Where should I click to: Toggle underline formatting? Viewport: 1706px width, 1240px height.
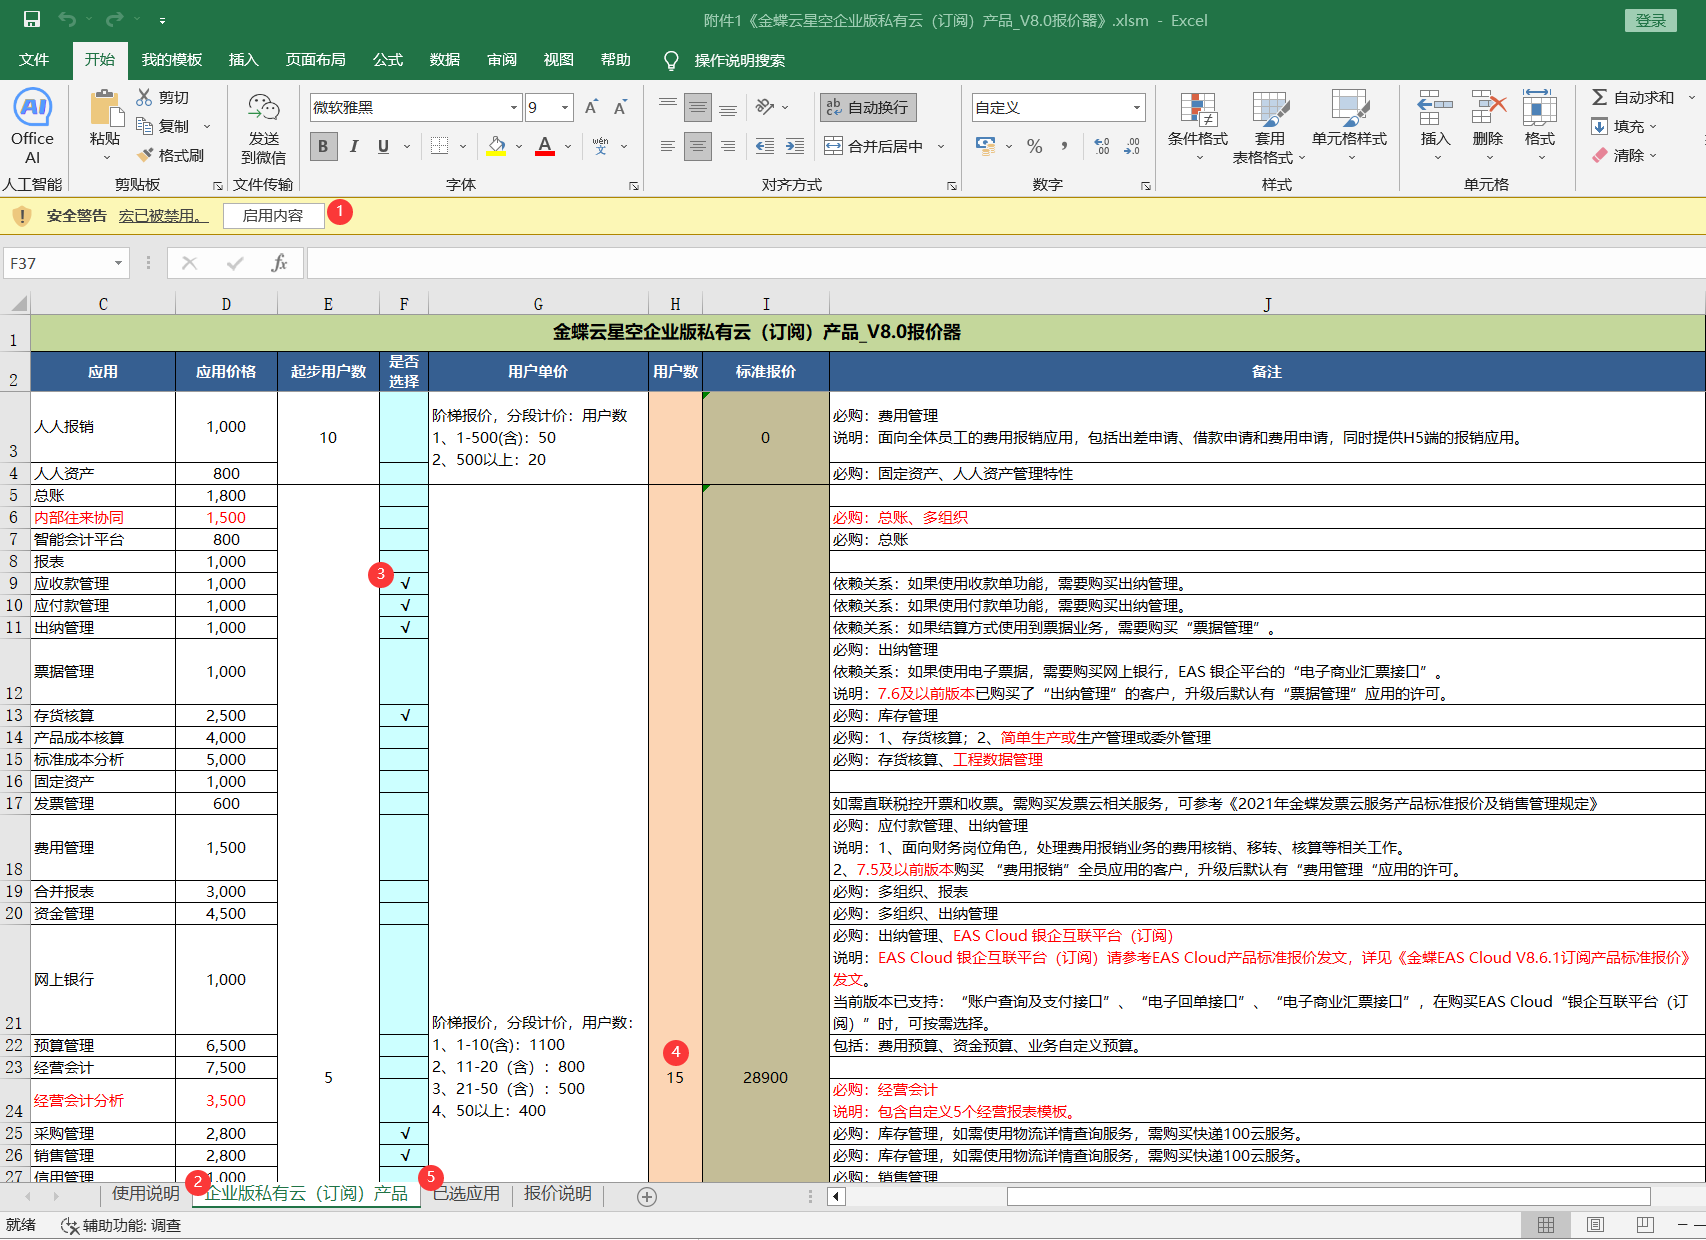click(x=383, y=147)
